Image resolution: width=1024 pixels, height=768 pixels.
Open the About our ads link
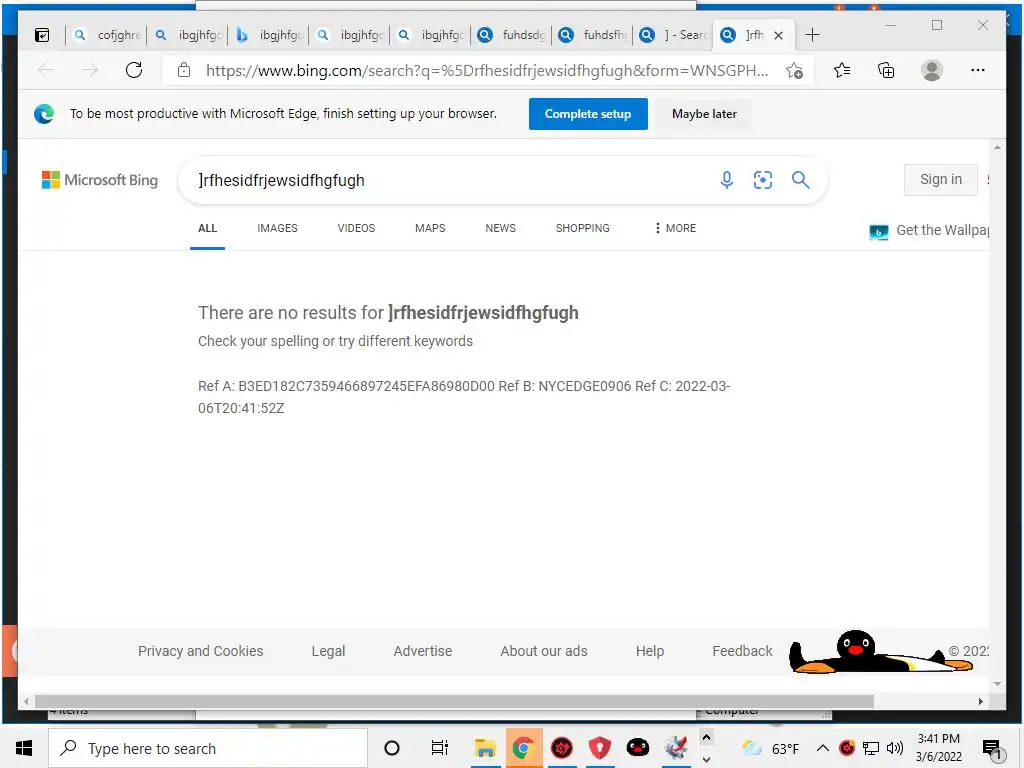coord(543,651)
